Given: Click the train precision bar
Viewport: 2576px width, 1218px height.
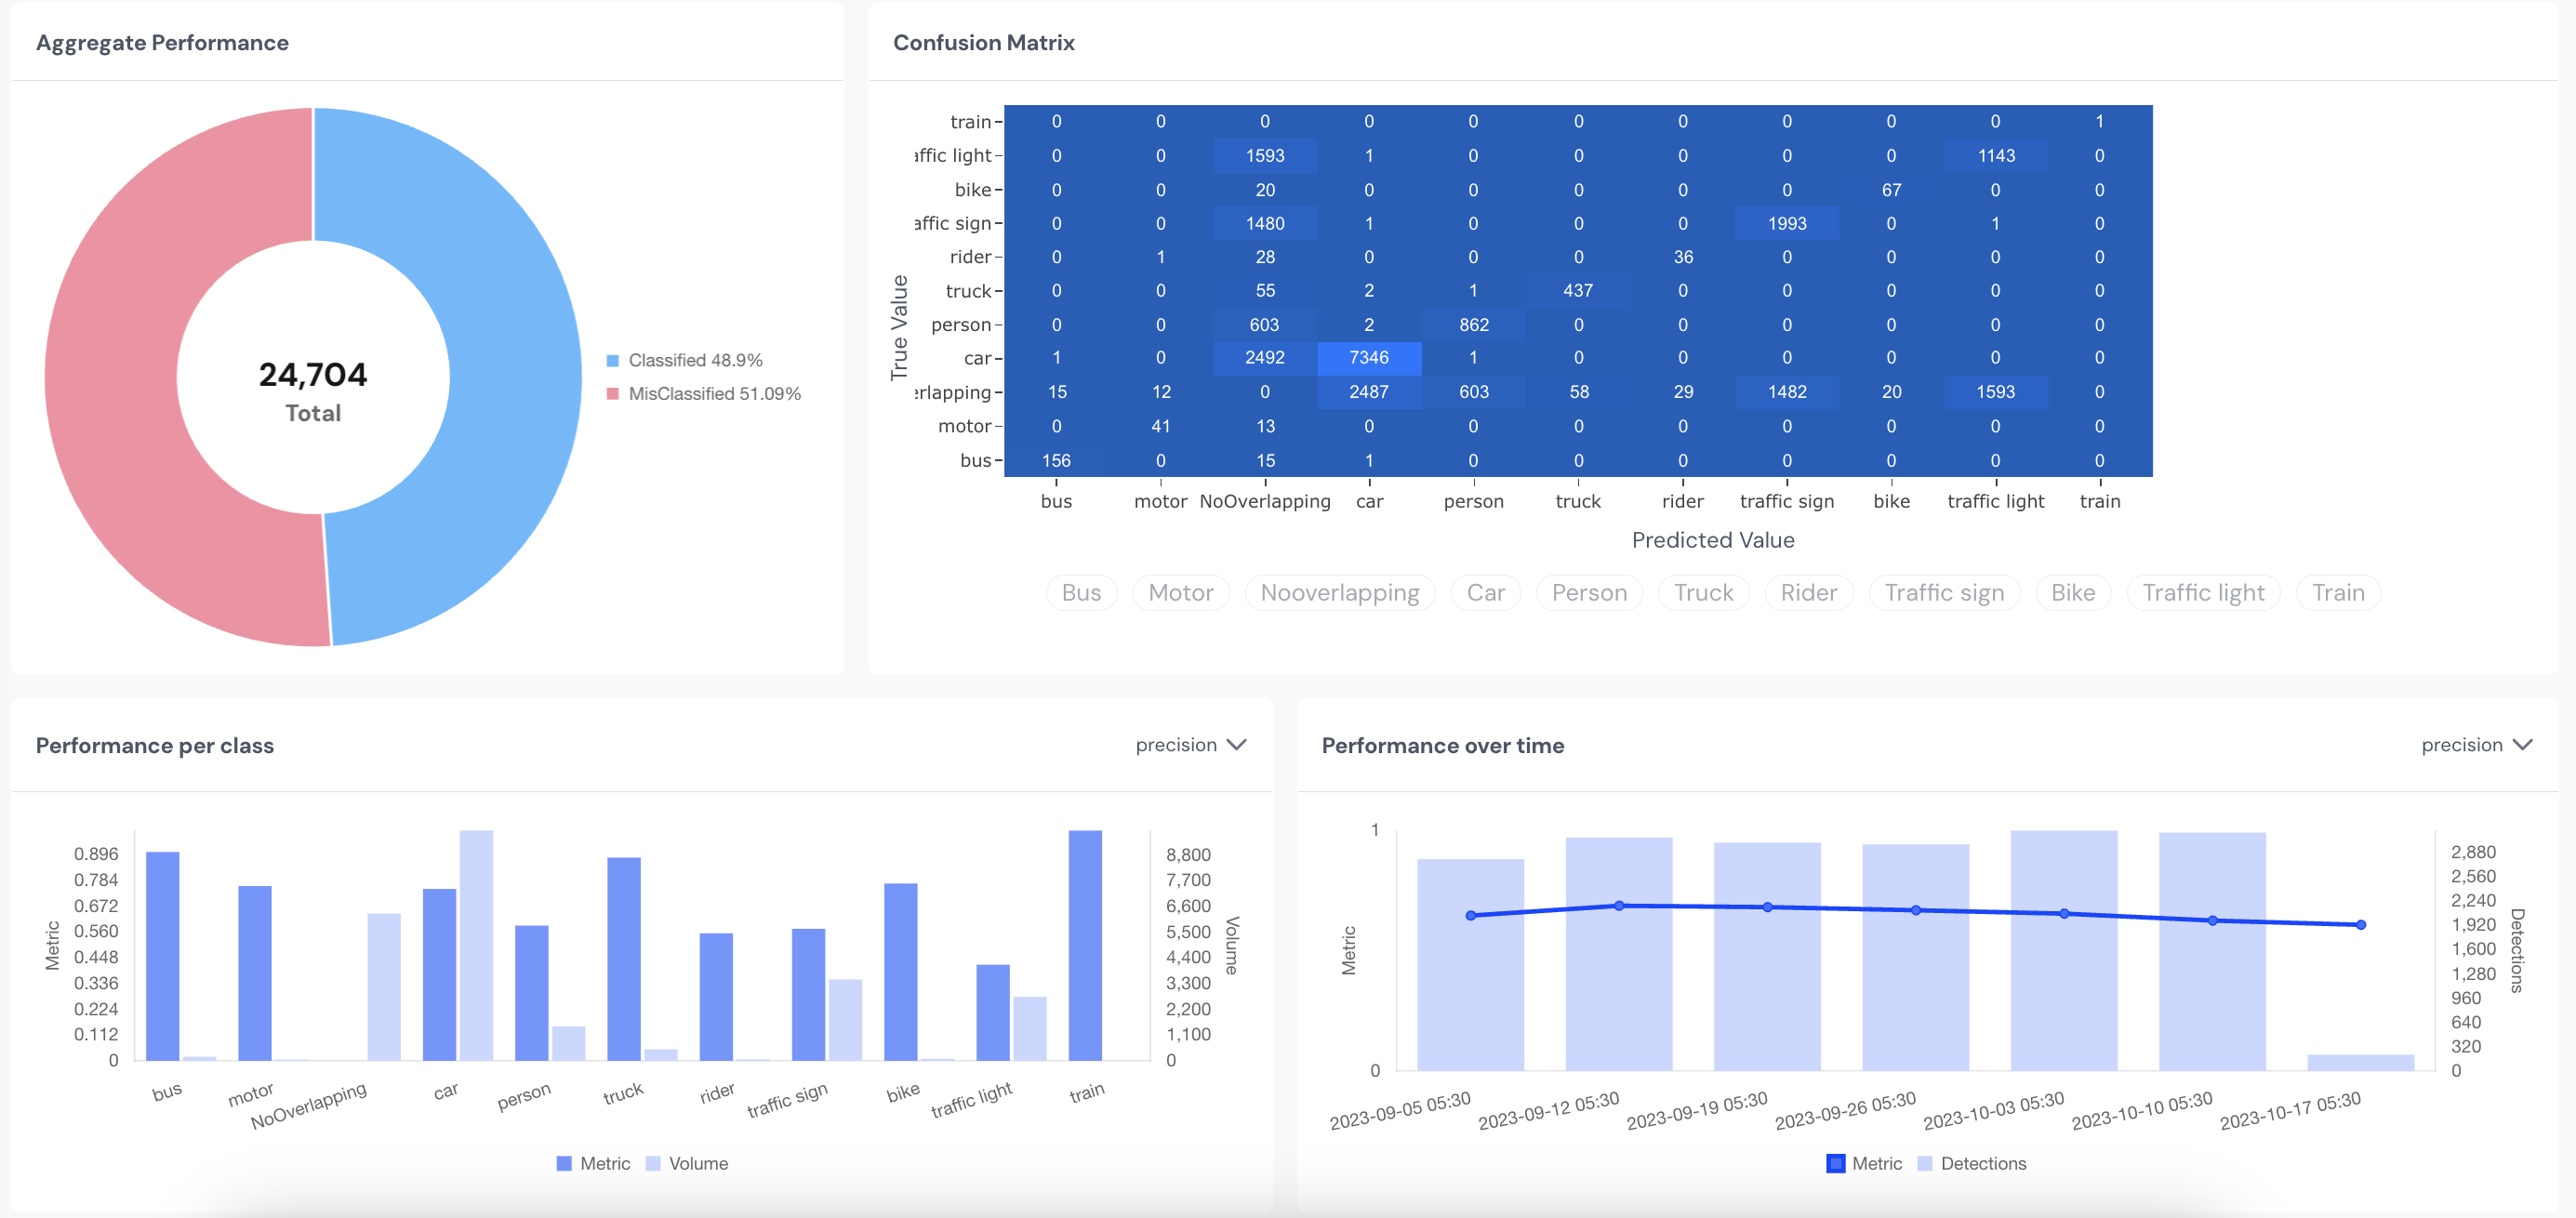Looking at the screenshot, I should (x=1085, y=945).
